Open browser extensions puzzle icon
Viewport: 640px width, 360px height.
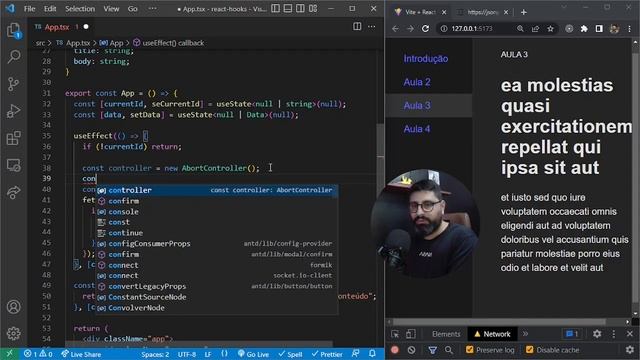pos(584,29)
